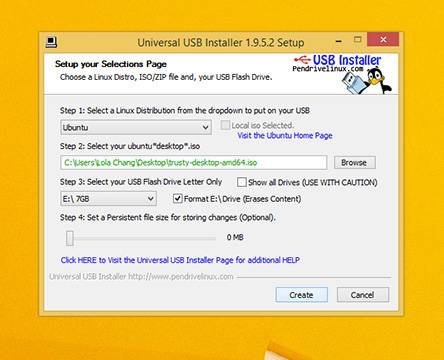Open the Universal USB Installer help page link
The height and width of the screenshot is (360, 444).
click(180, 260)
